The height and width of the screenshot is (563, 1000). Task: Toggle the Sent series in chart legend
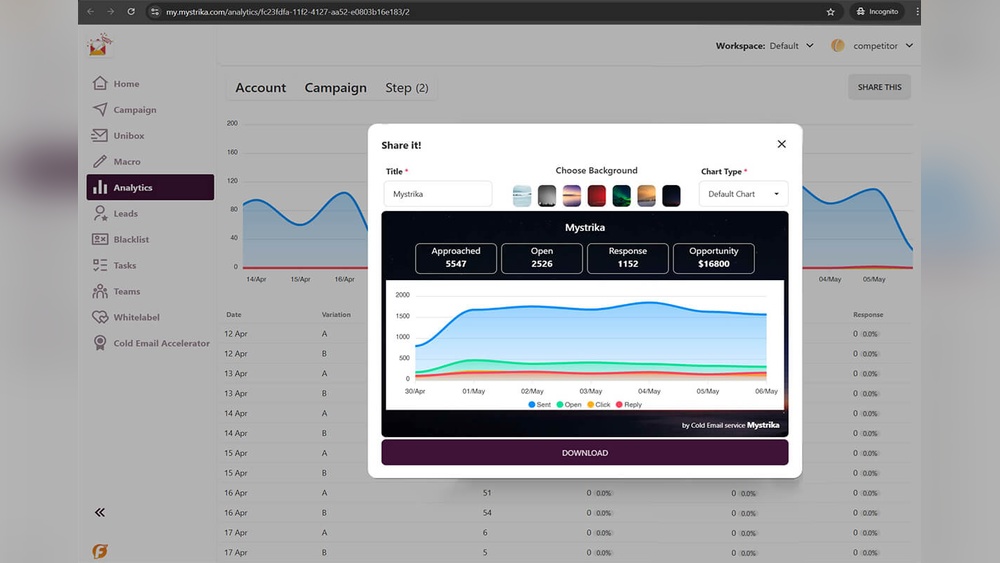pos(539,405)
